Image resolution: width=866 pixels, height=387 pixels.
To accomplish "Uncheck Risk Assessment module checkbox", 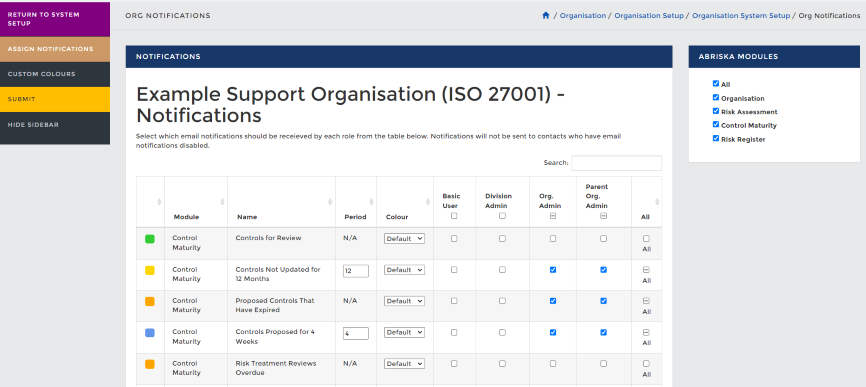I will point(716,111).
